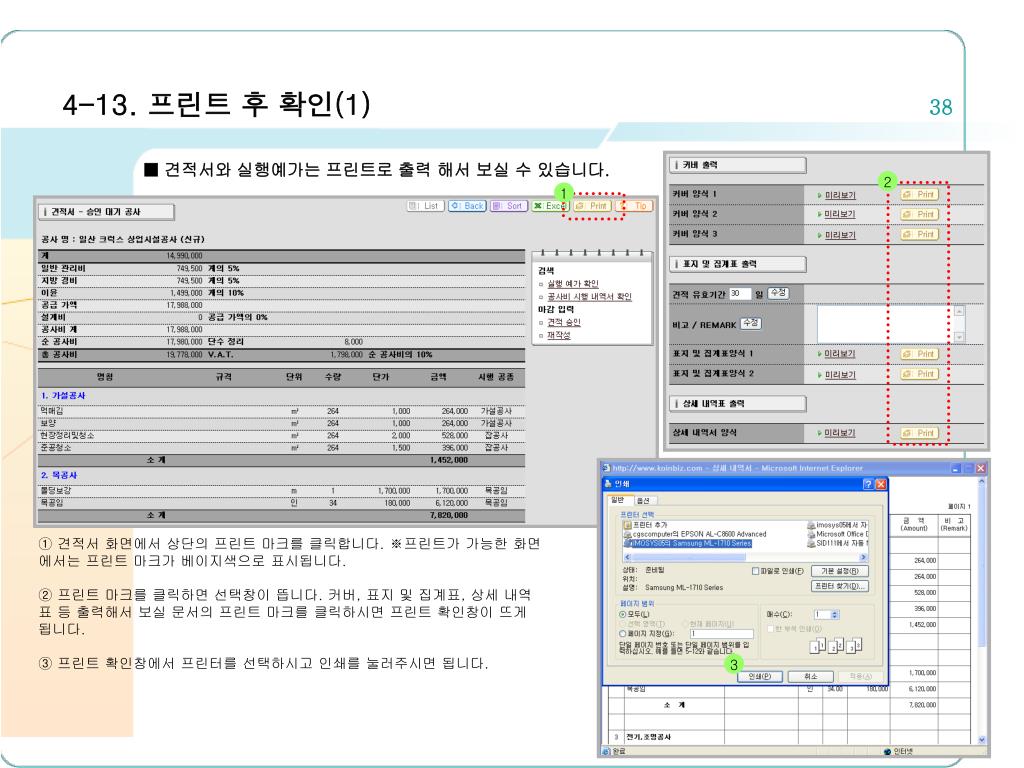Preview 커버 양식 2 via 미리보기

click(x=839, y=214)
